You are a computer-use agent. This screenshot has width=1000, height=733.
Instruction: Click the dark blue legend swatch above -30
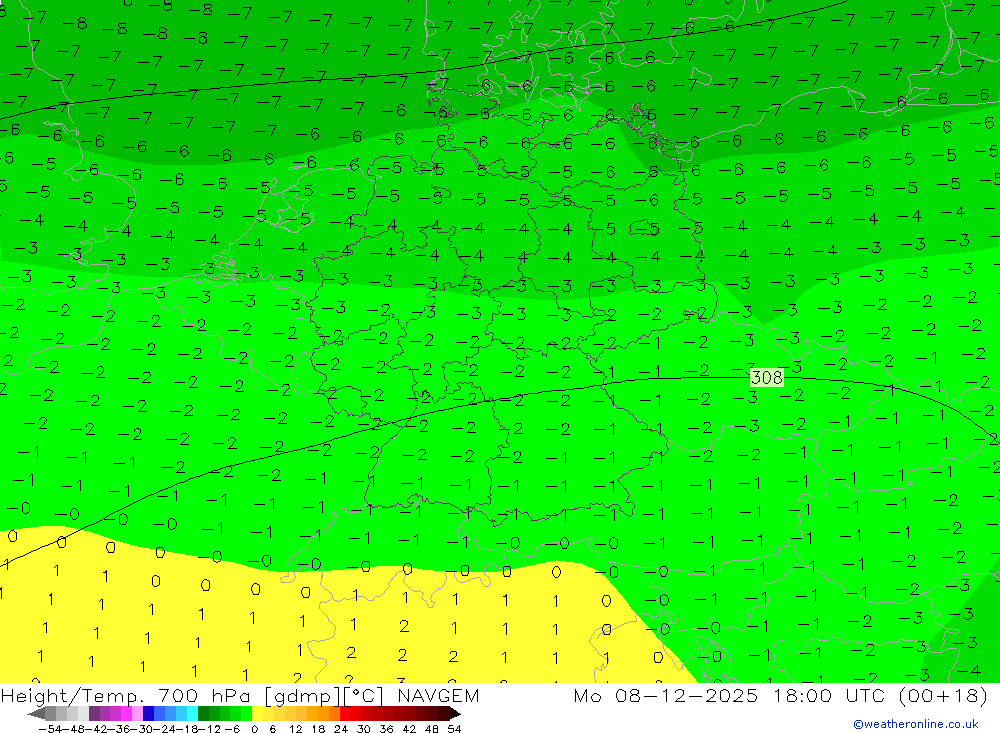(148, 713)
